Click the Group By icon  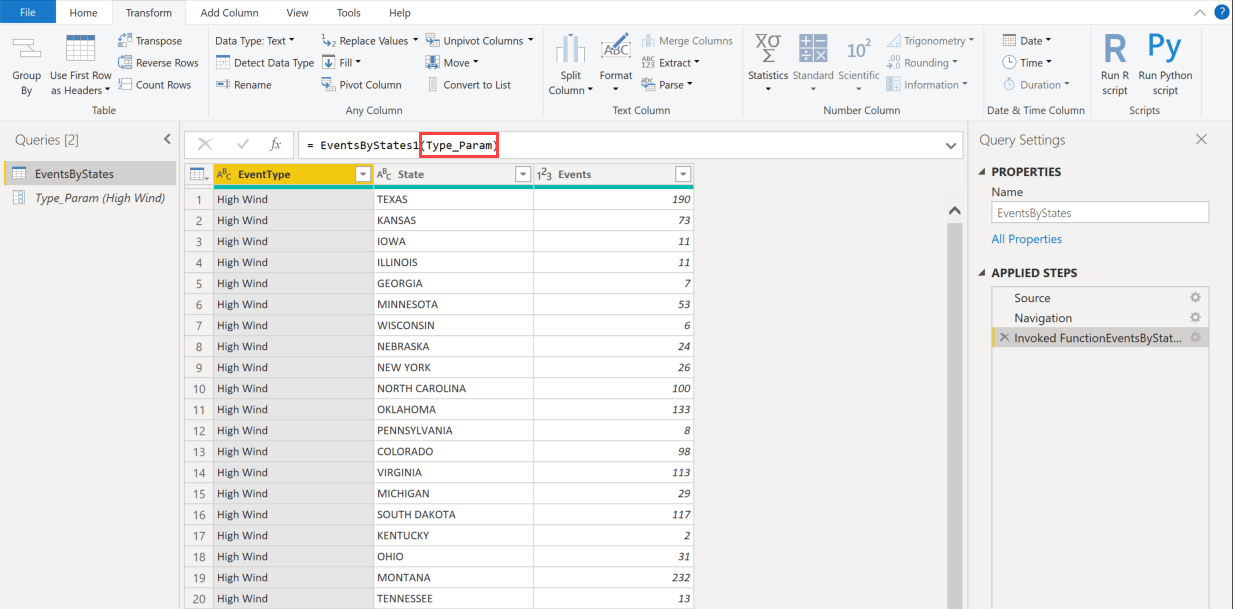pos(26,62)
